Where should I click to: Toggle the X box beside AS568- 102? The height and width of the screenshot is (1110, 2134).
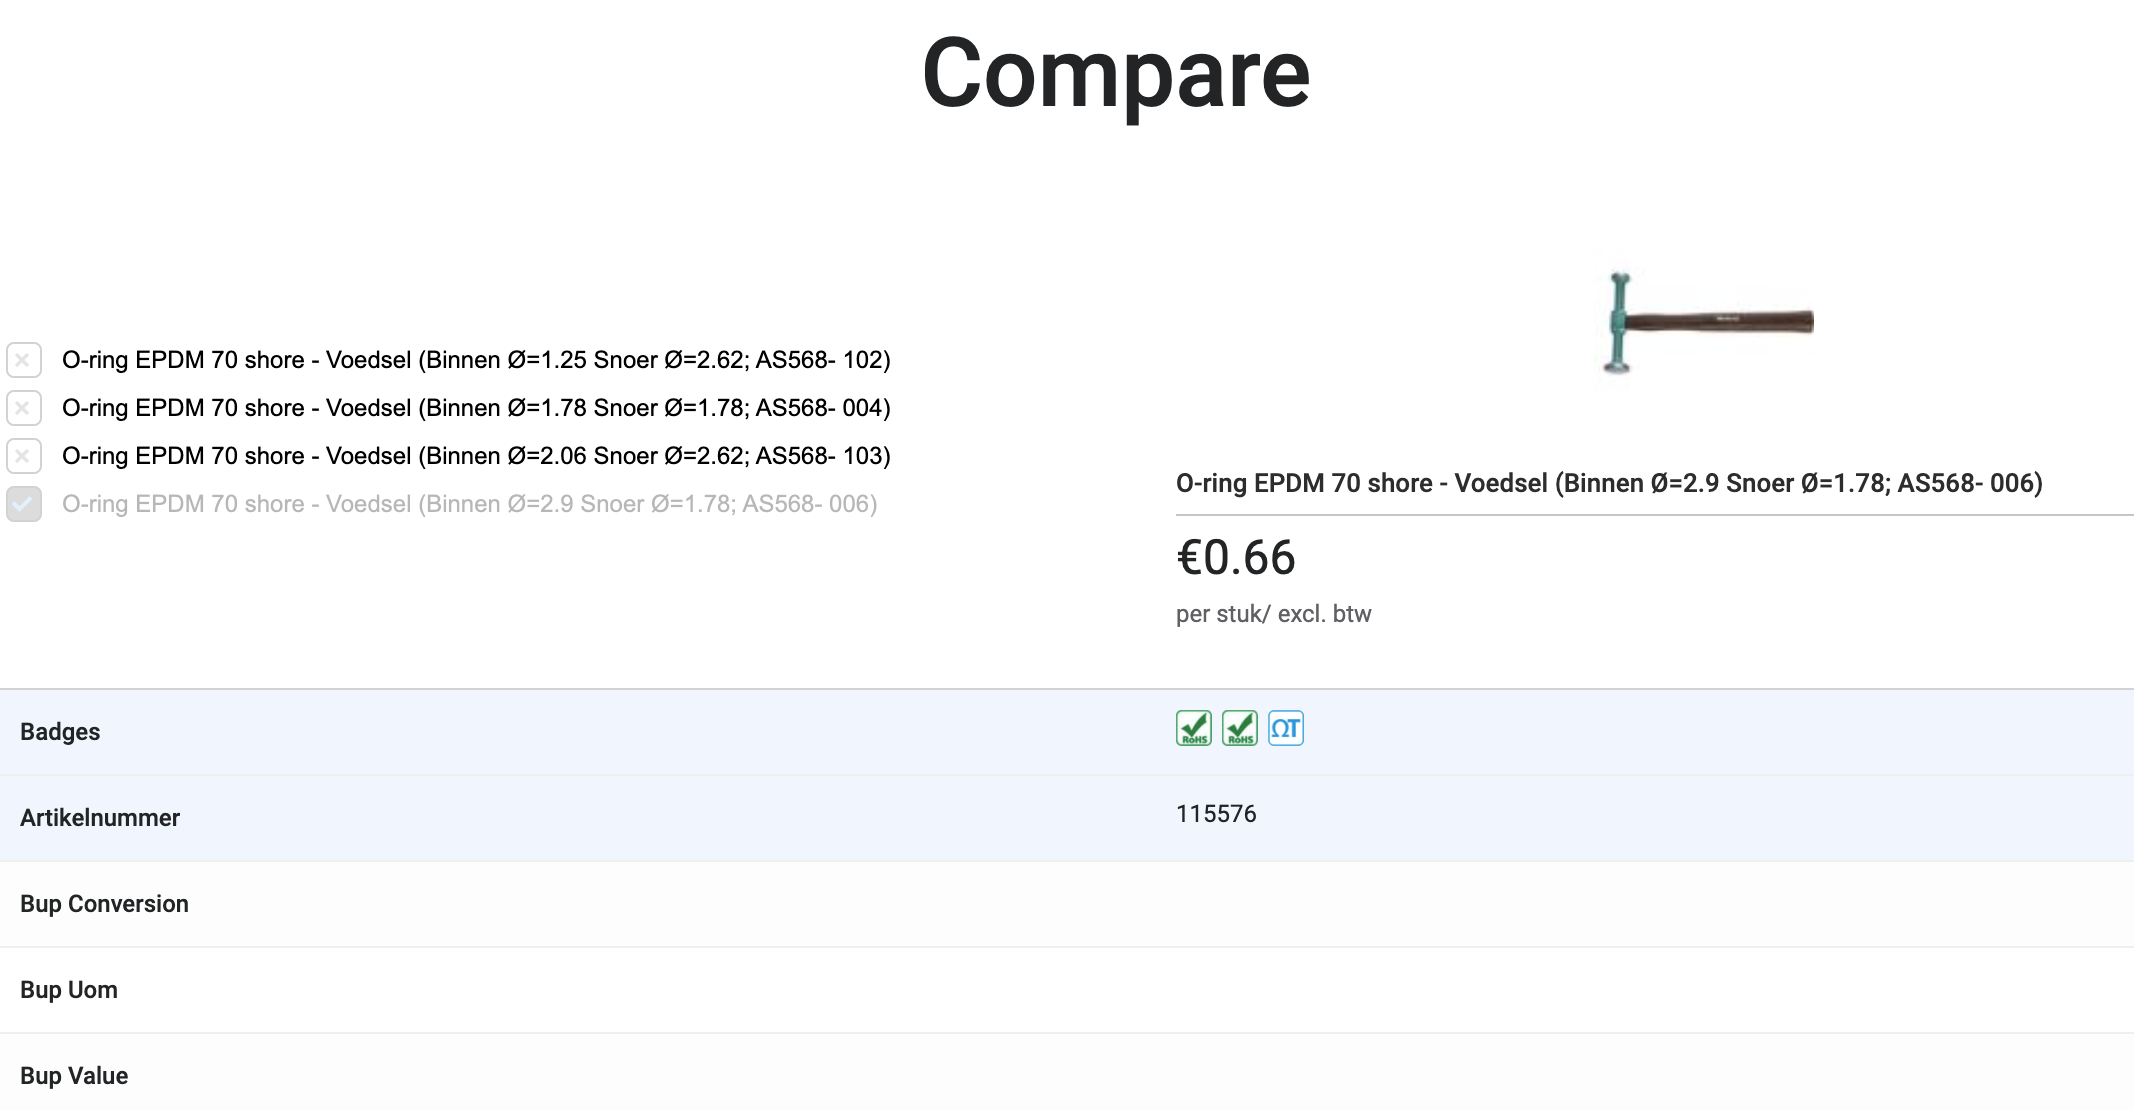pyautogui.click(x=24, y=360)
